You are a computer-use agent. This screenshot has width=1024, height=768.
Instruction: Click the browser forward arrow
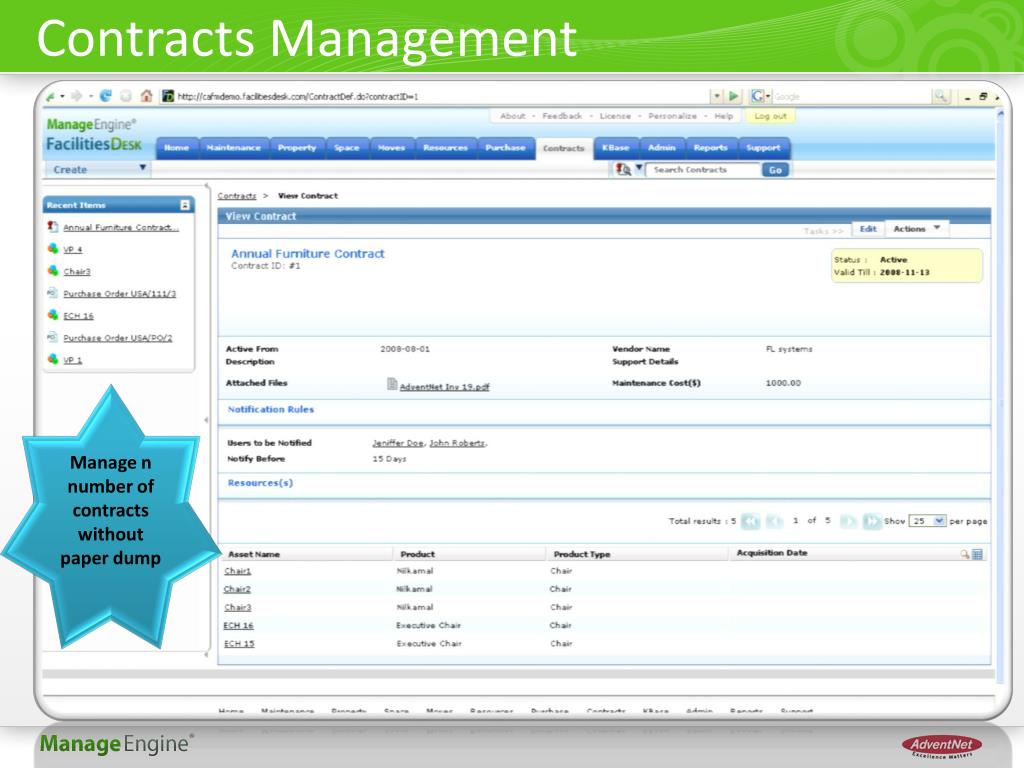[x=76, y=97]
